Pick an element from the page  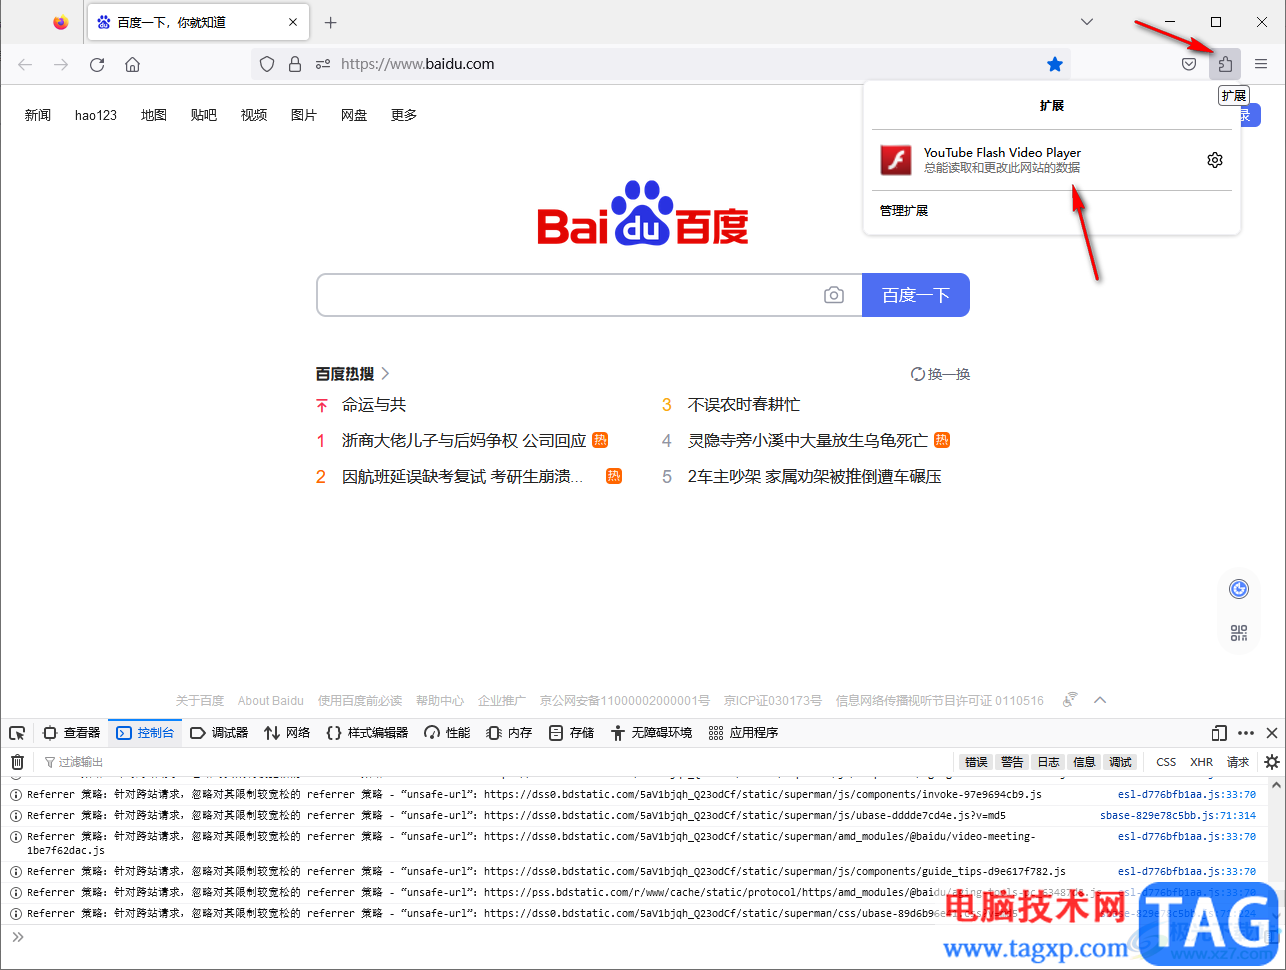(x=17, y=733)
